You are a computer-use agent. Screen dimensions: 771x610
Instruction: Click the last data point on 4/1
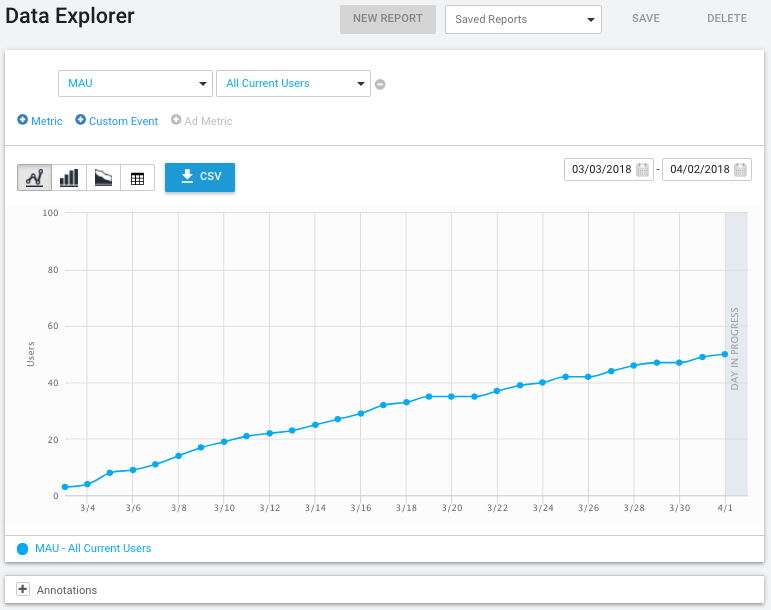click(x=724, y=354)
